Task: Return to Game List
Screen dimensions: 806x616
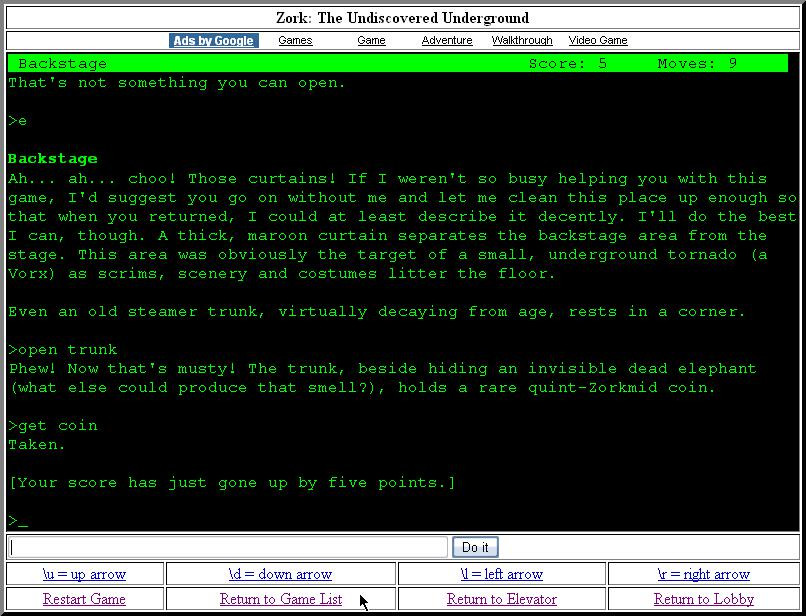Action: 281,599
